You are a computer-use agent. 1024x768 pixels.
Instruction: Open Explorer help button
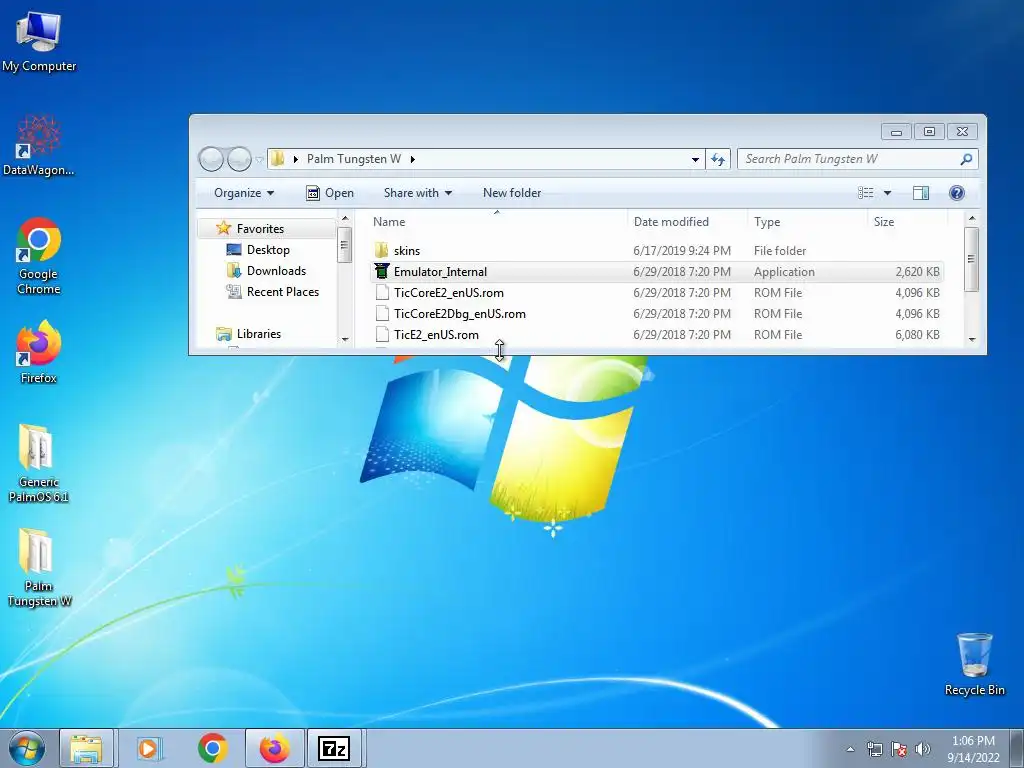click(x=957, y=193)
